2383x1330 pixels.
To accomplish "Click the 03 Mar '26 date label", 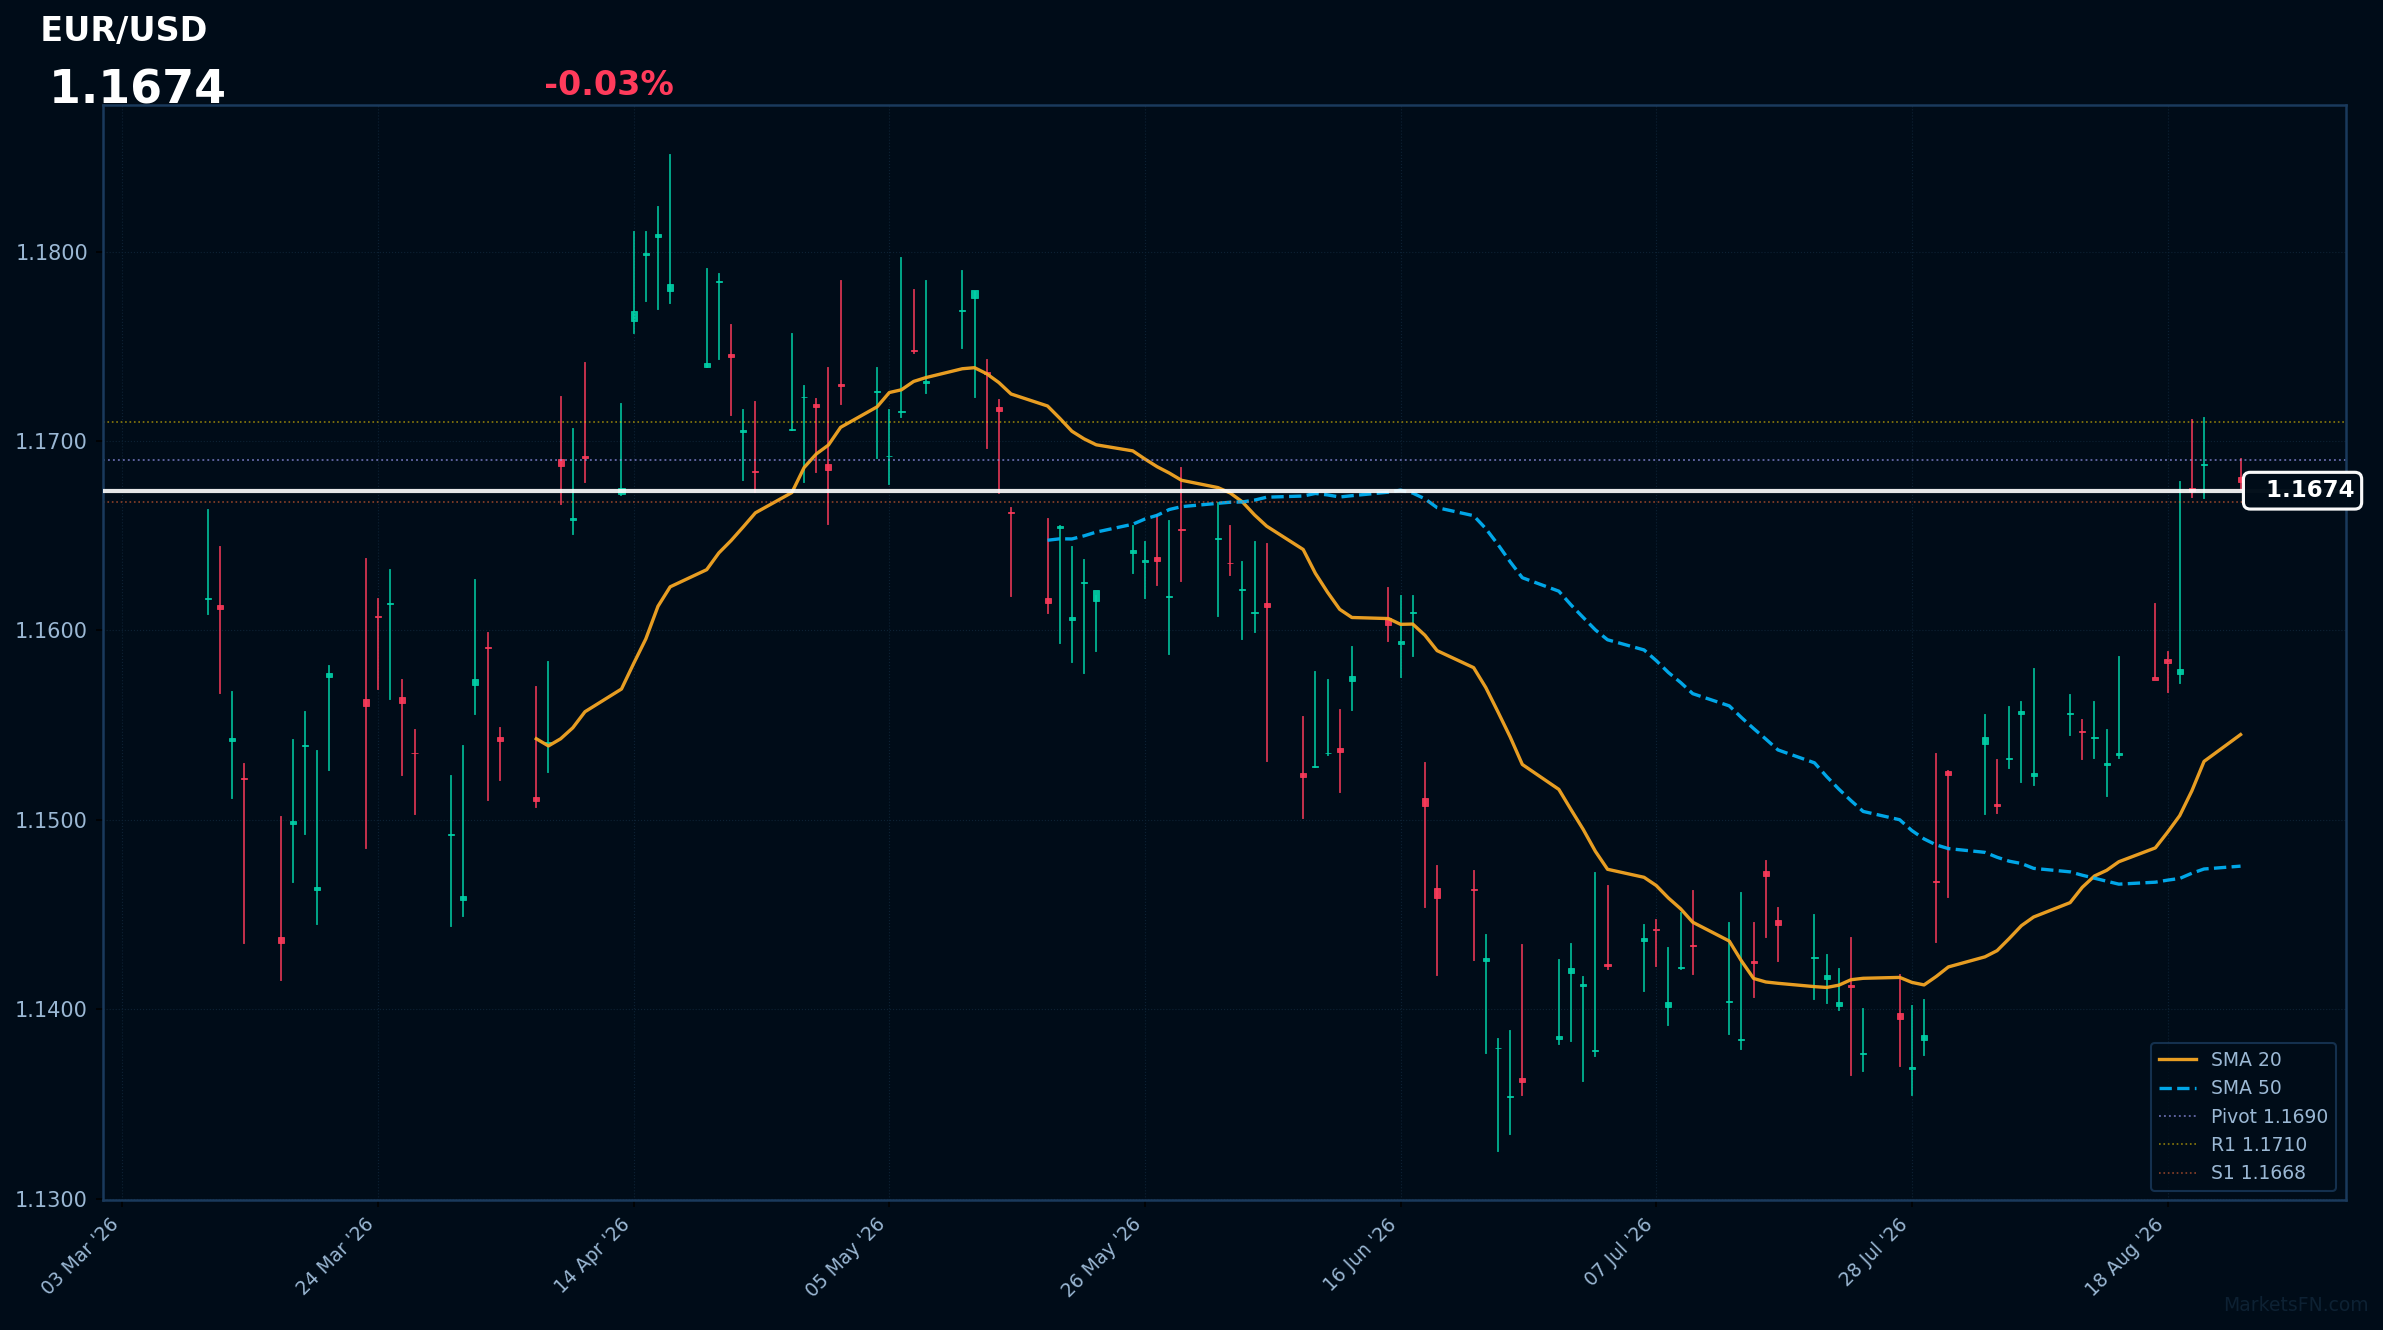I will tap(80, 1256).
